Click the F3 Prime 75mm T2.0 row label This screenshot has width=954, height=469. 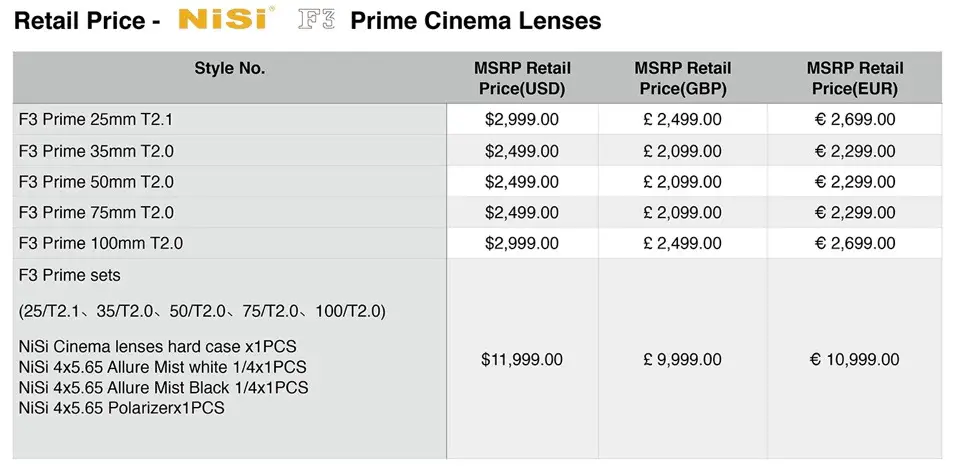coord(96,212)
